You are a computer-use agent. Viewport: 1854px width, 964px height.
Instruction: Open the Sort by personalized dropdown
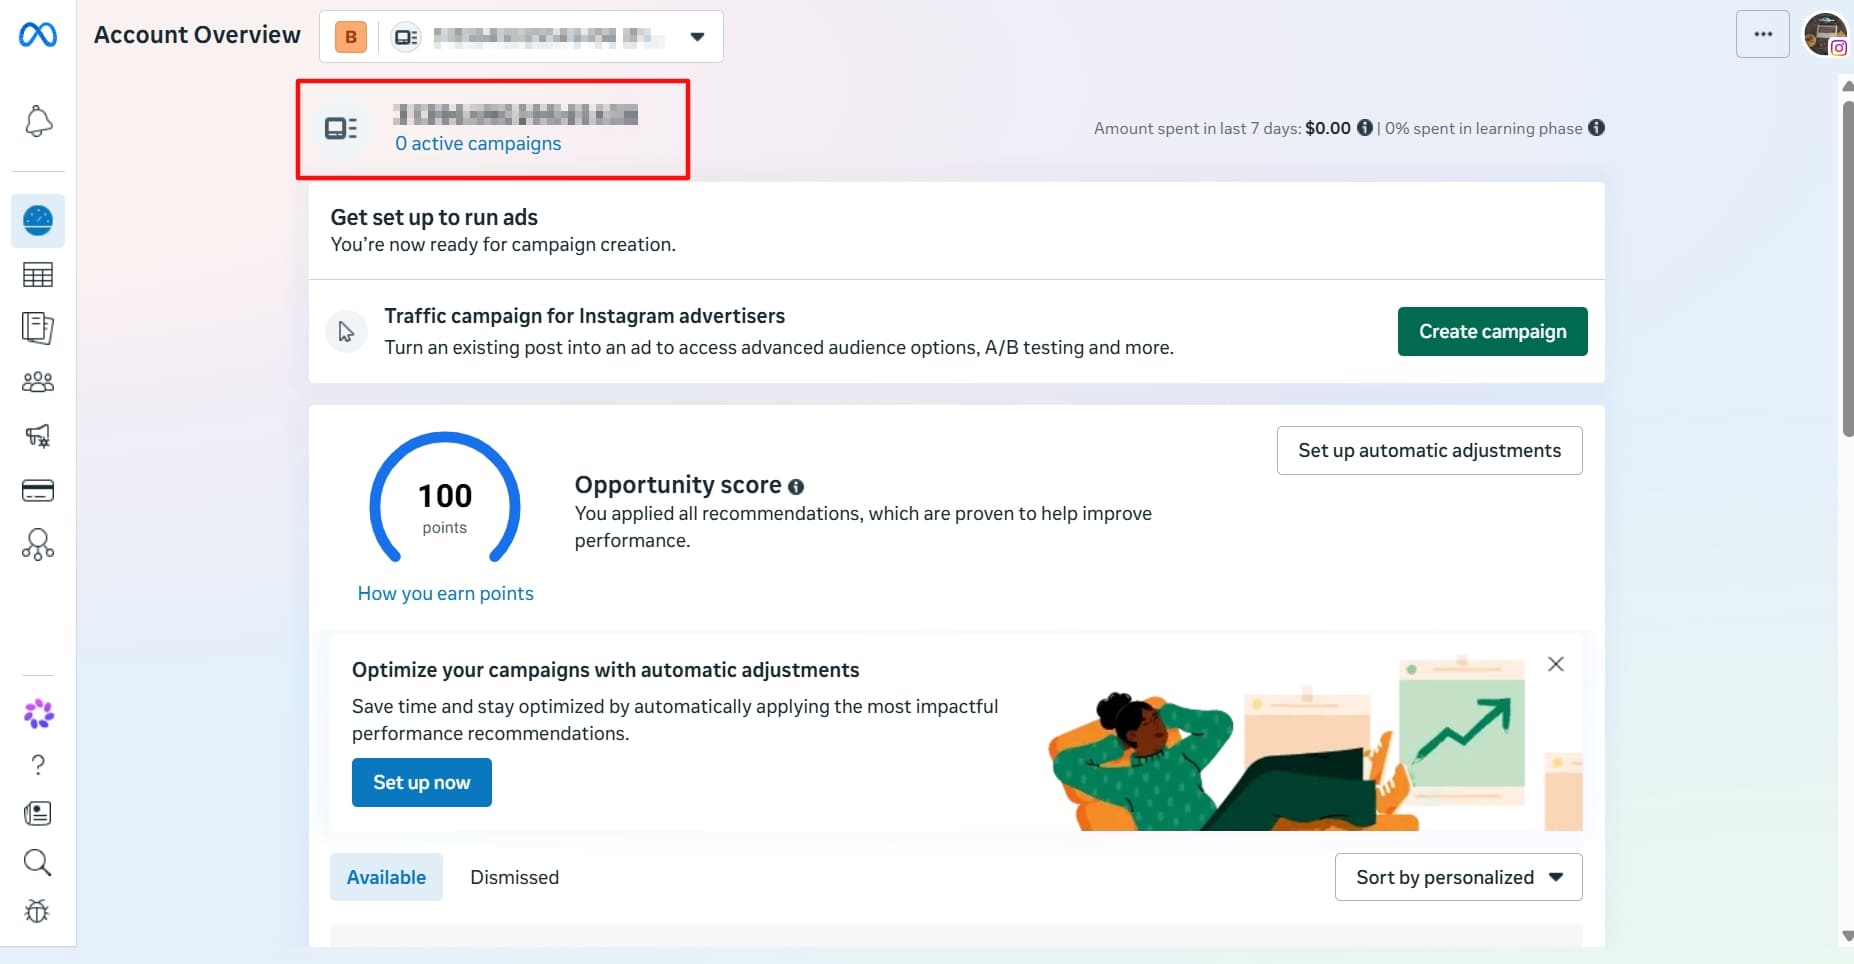1458,877
